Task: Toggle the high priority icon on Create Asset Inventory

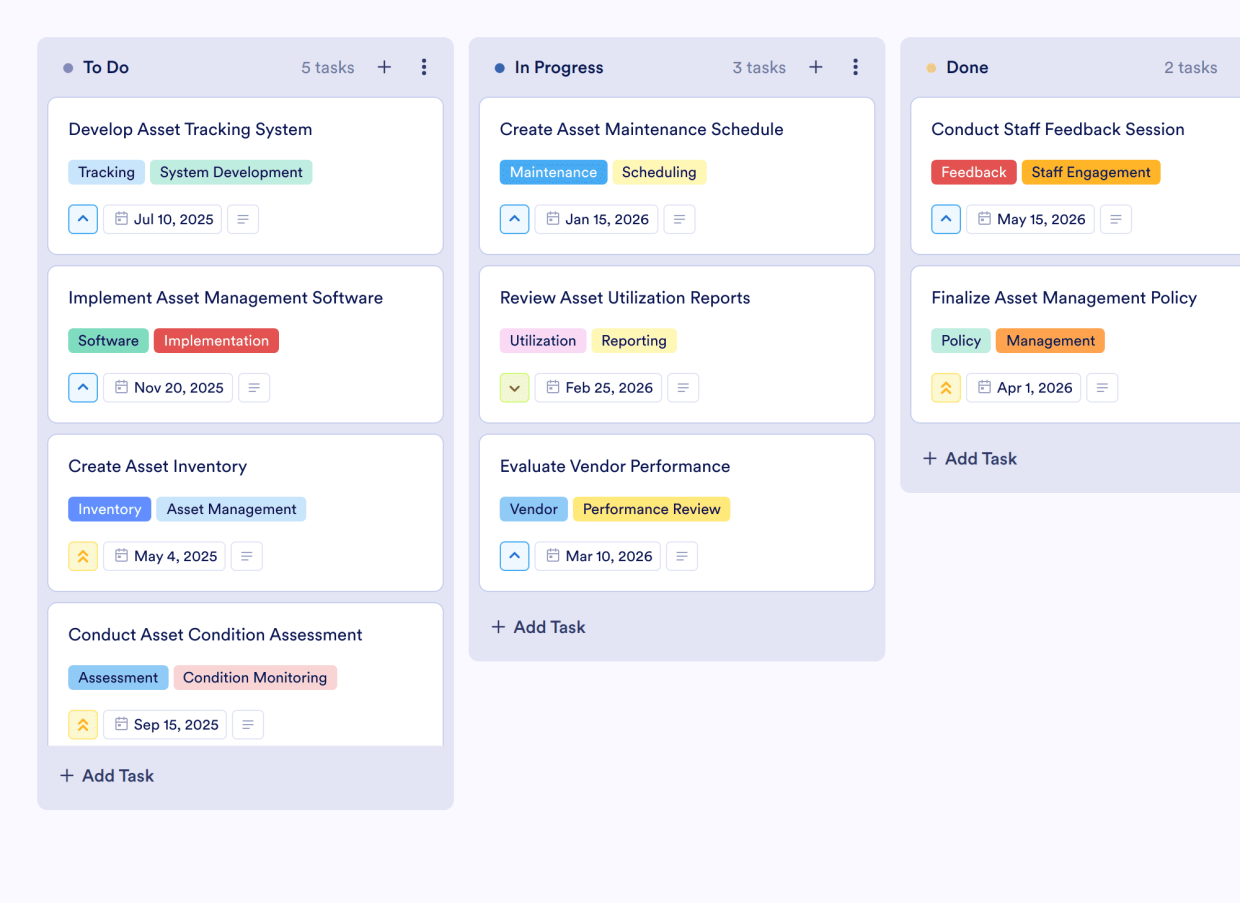Action: coord(83,556)
